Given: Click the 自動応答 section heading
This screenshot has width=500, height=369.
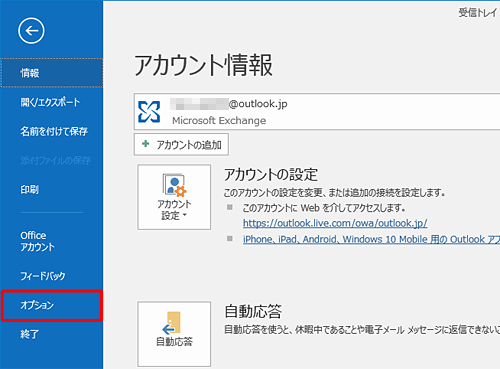Looking at the screenshot, I should coord(253,311).
